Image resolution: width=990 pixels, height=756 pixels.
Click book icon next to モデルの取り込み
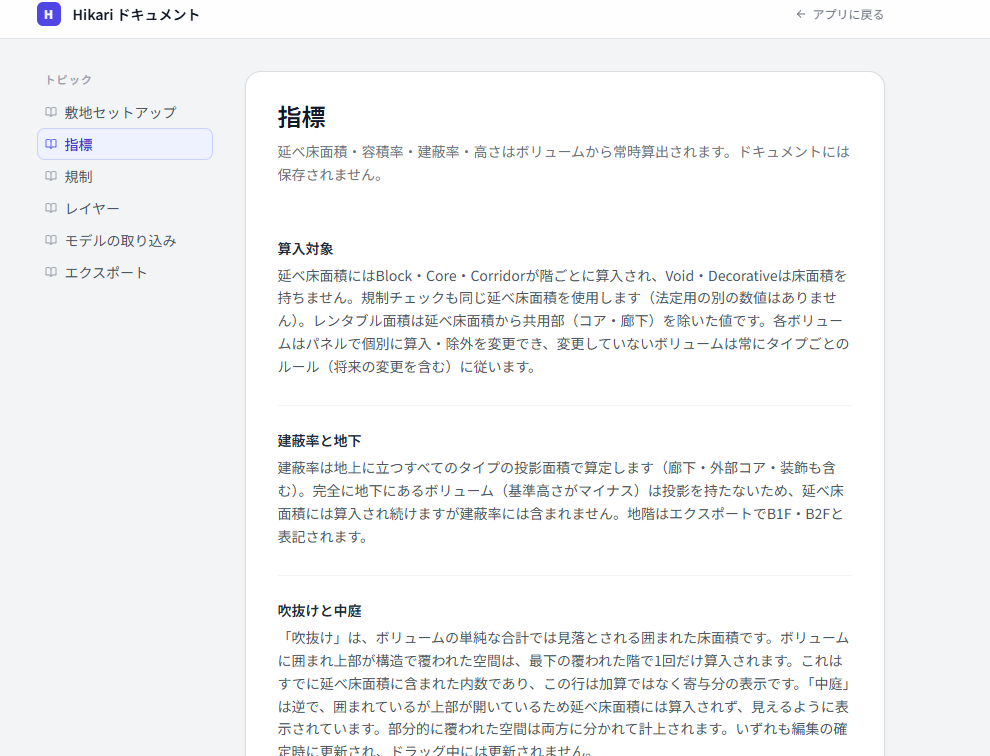coord(51,240)
